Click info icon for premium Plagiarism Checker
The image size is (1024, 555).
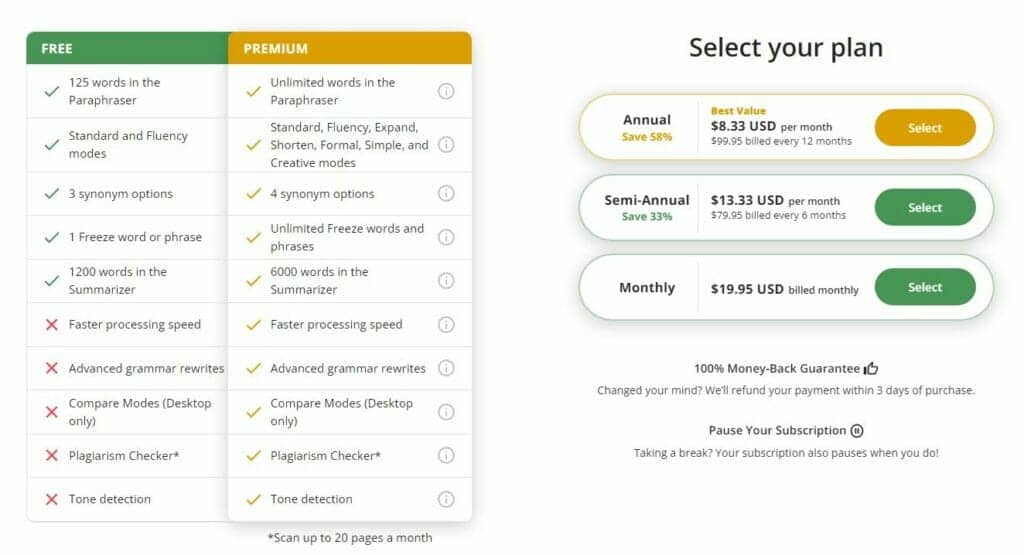pyautogui.click(x=446, y=455)
